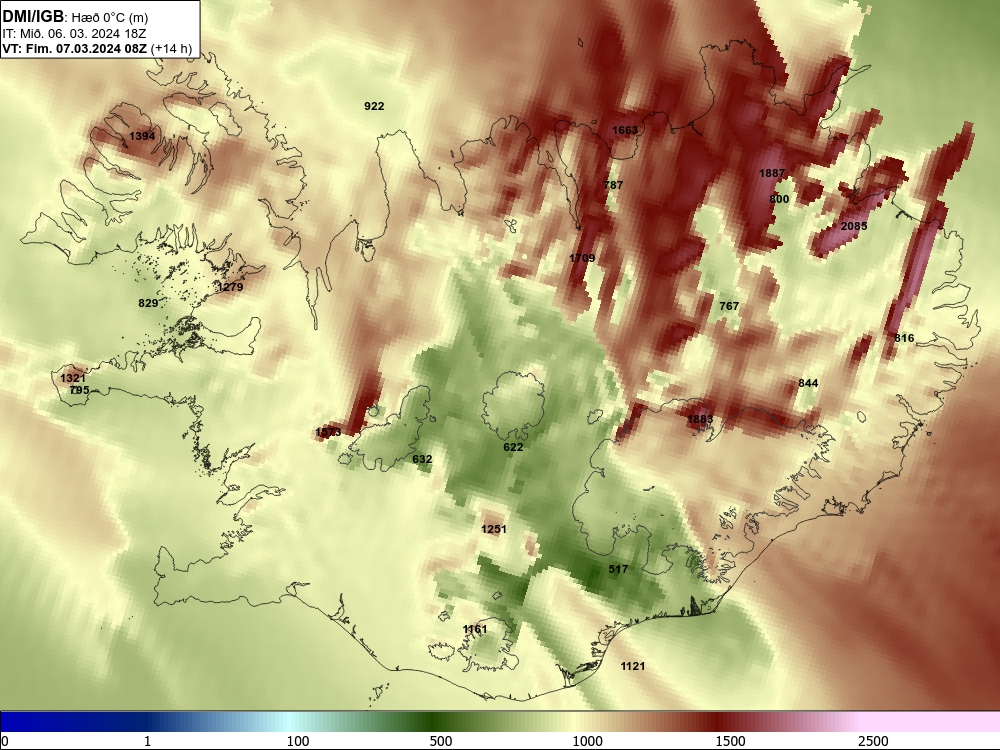
Task: Click the 500 tick on the colour scale
Action: [441, 741]
